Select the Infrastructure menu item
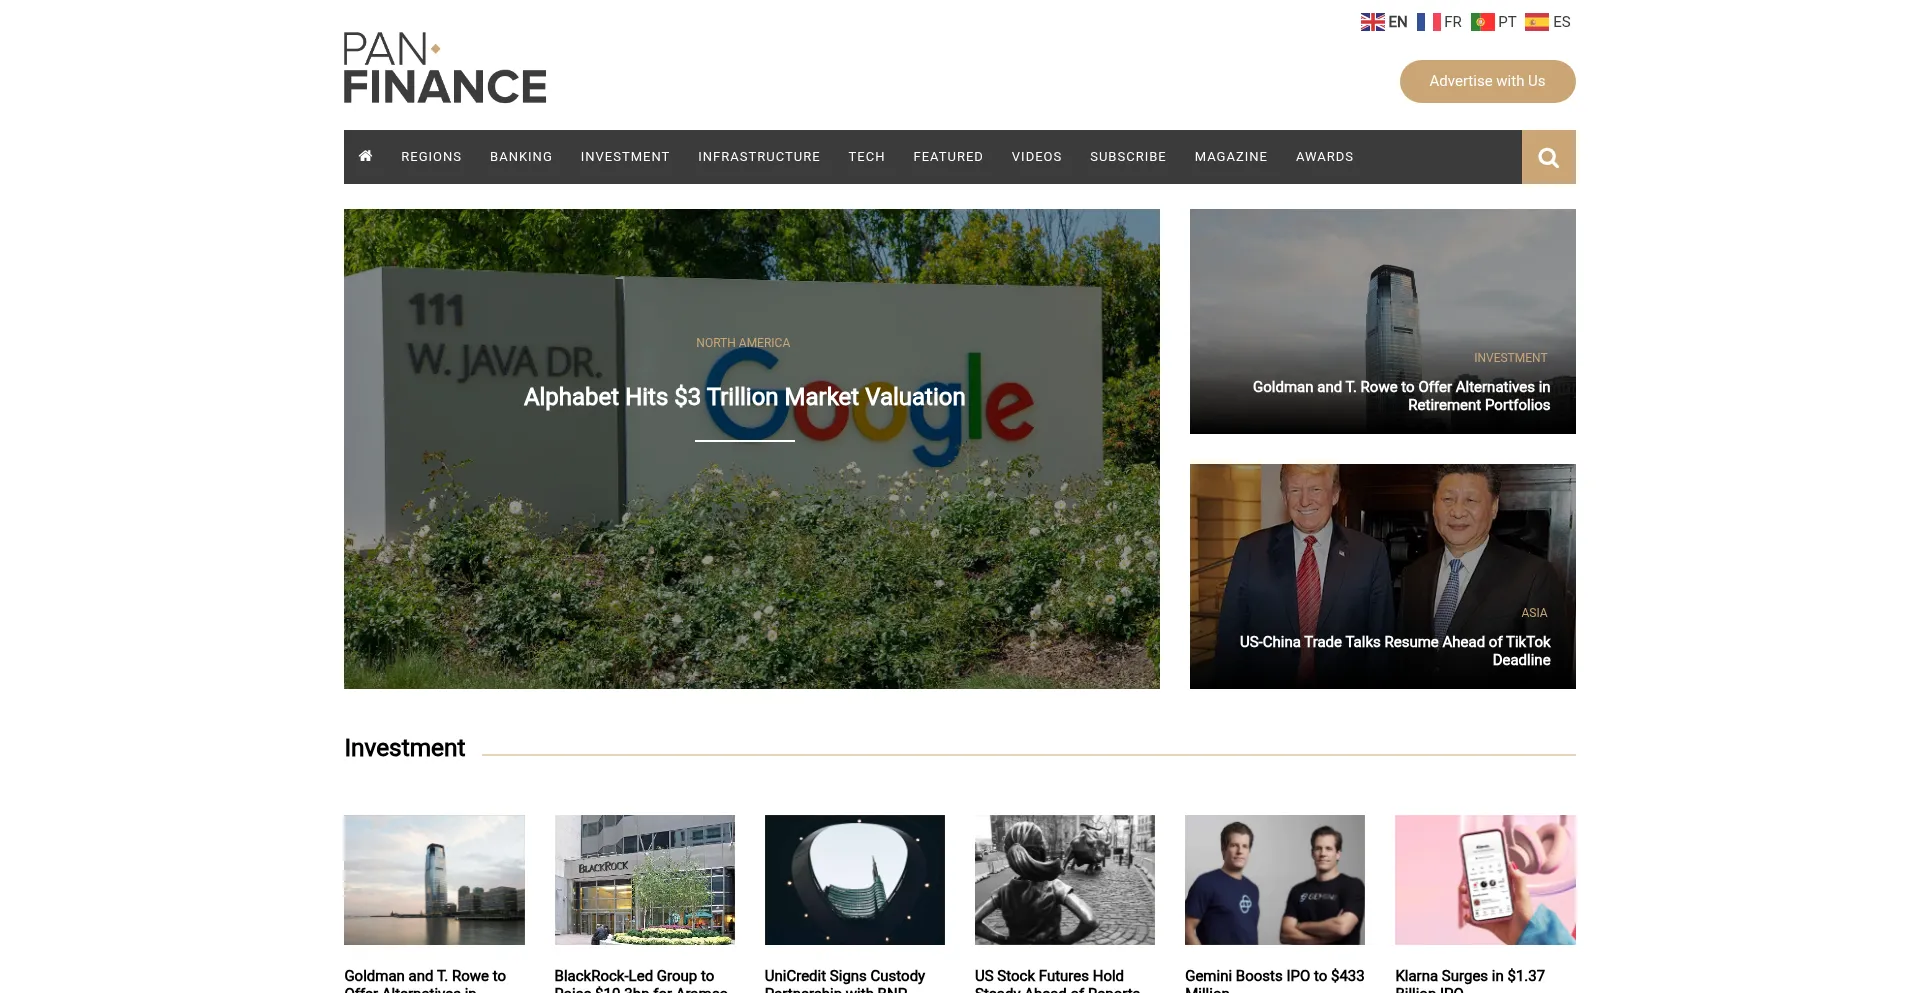1920x993 pixels. (759, 157)
